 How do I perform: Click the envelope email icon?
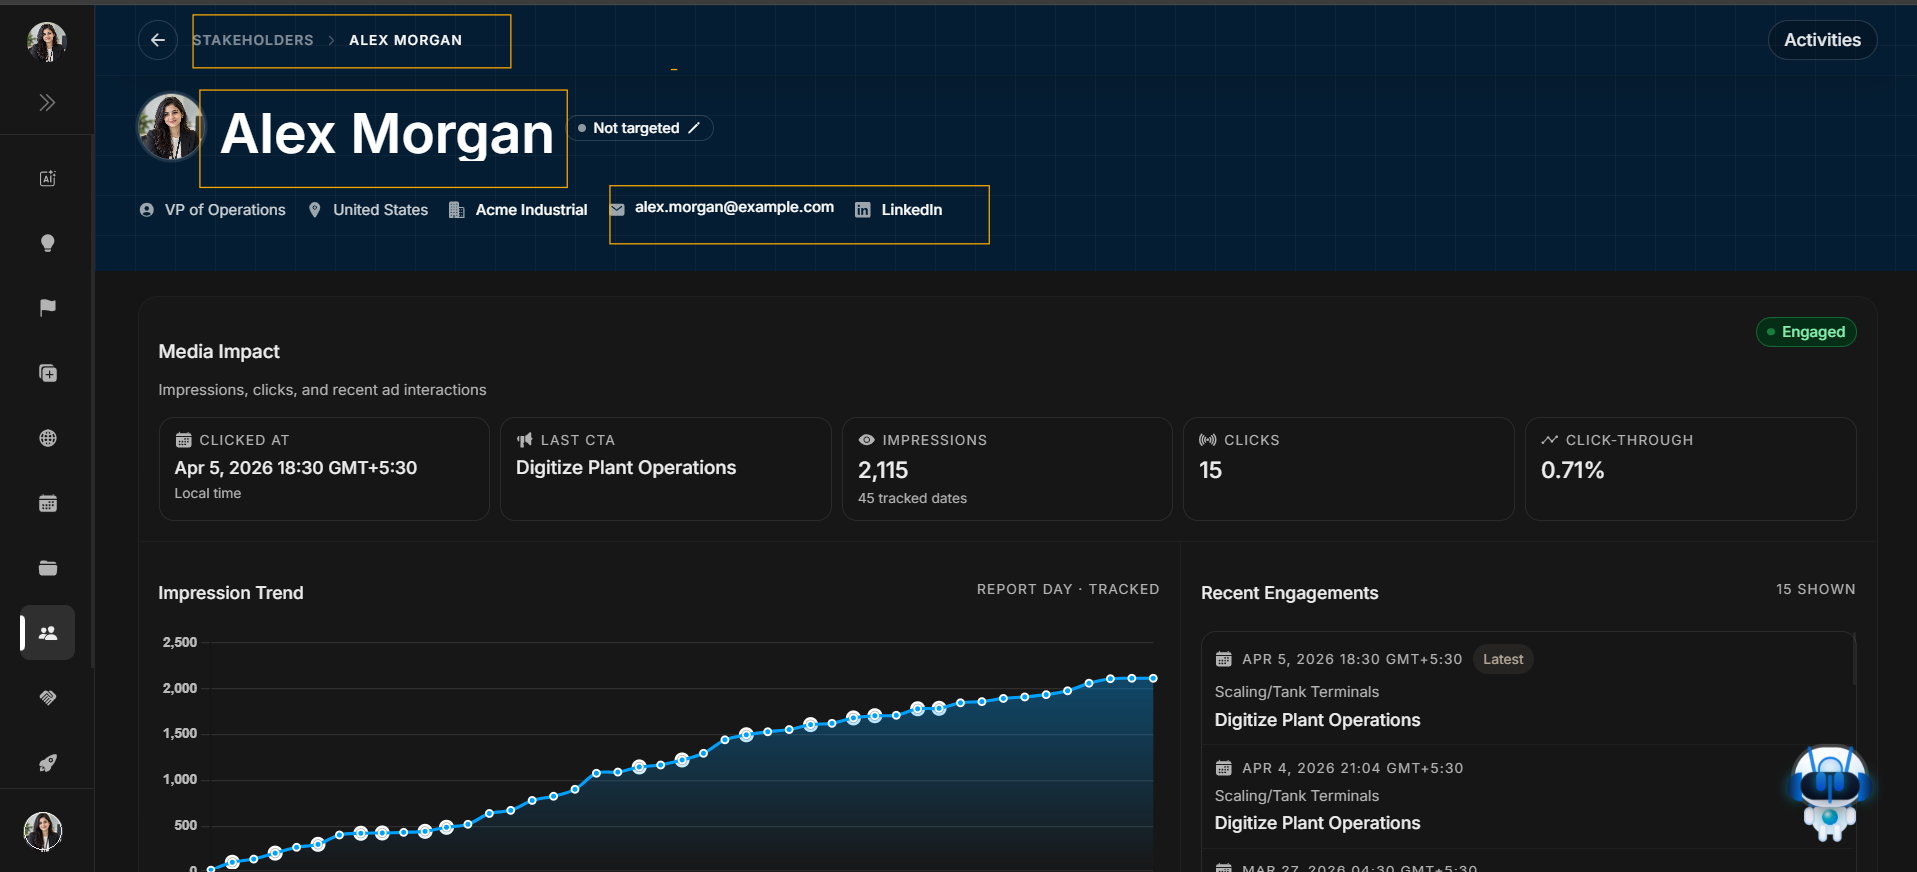tap(617, 209)
